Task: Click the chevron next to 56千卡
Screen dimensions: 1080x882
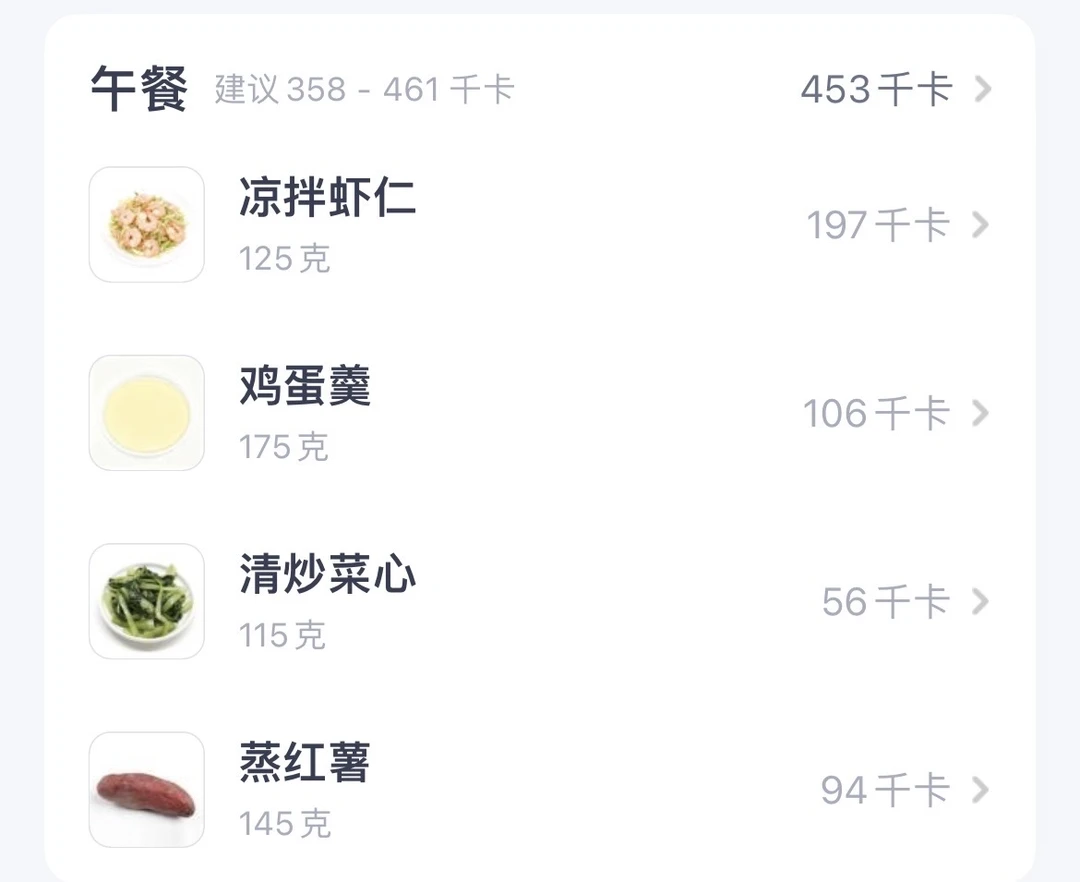Action: click(980, 601)
